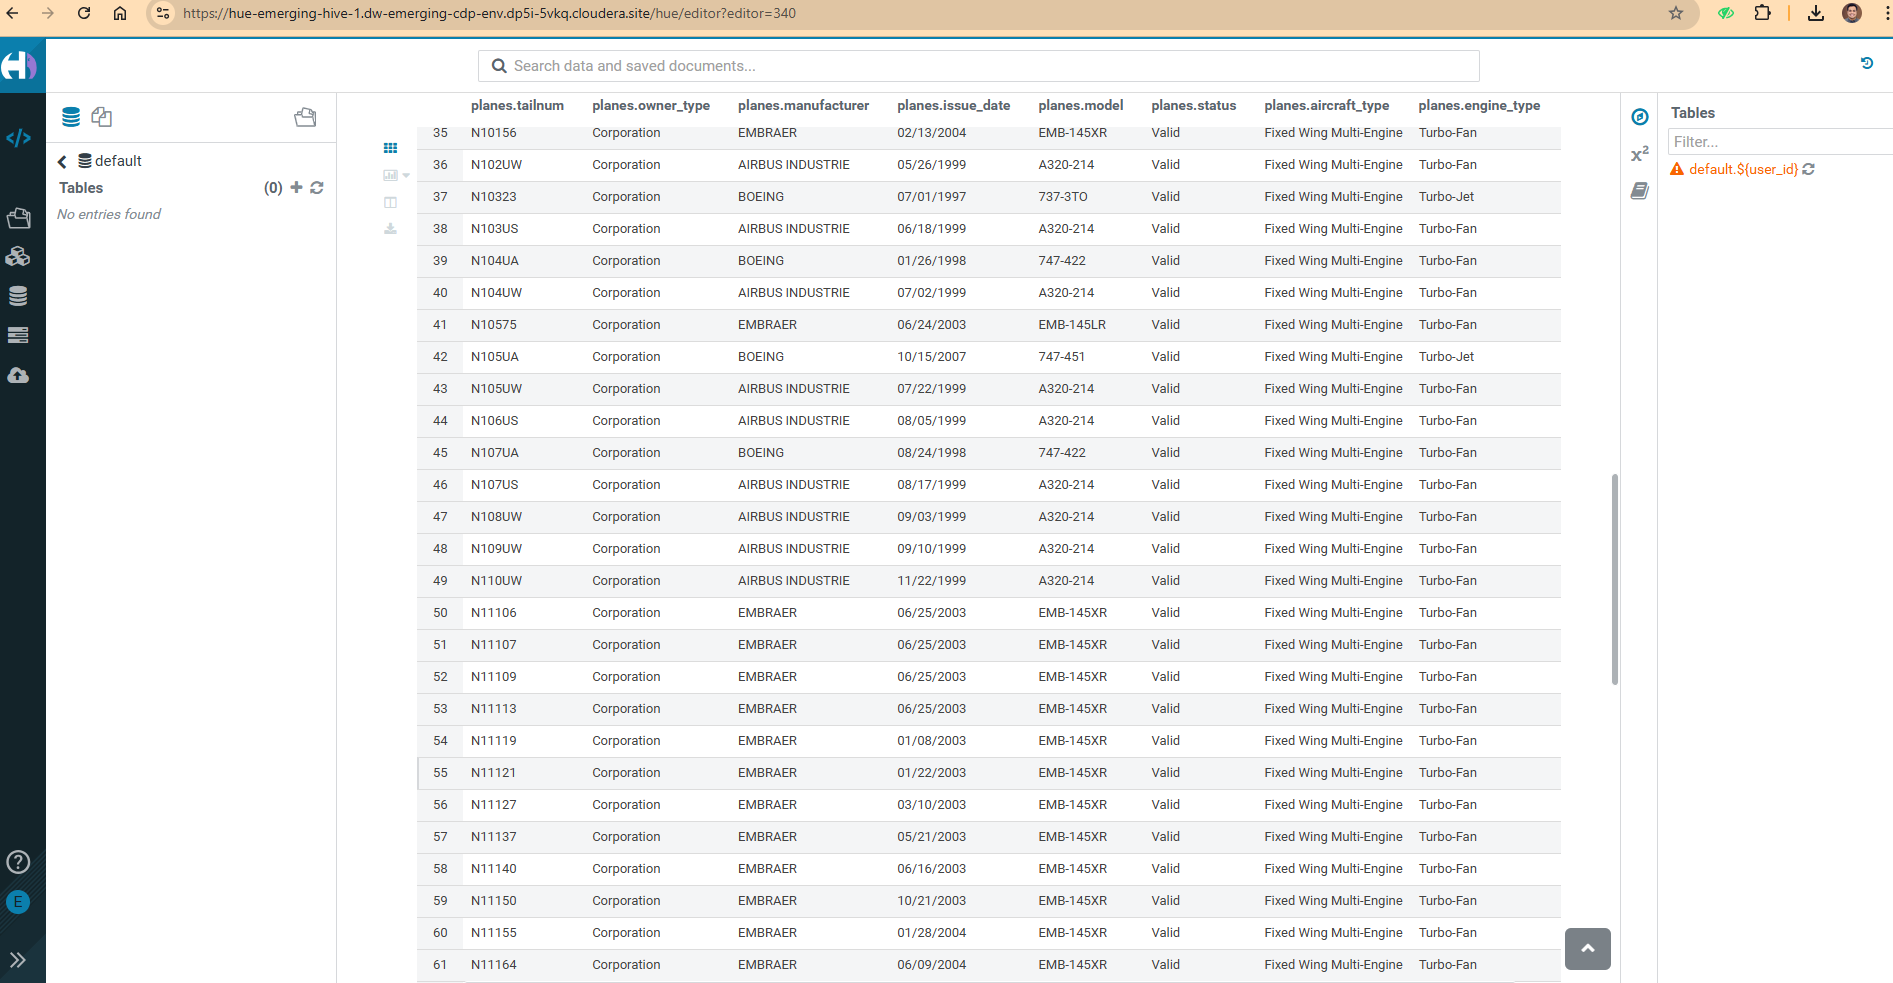Go back from default database
Screen dimensions: 1893x983
coord(62,161)
